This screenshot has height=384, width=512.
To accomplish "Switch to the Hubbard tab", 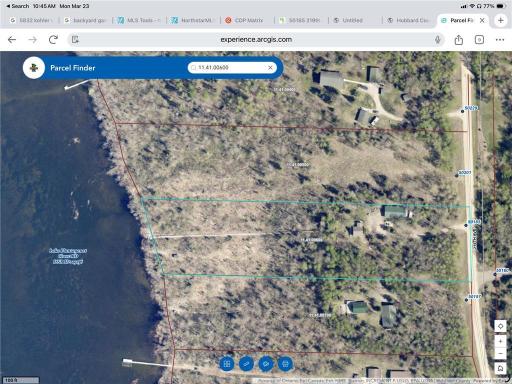I will 409,20.
